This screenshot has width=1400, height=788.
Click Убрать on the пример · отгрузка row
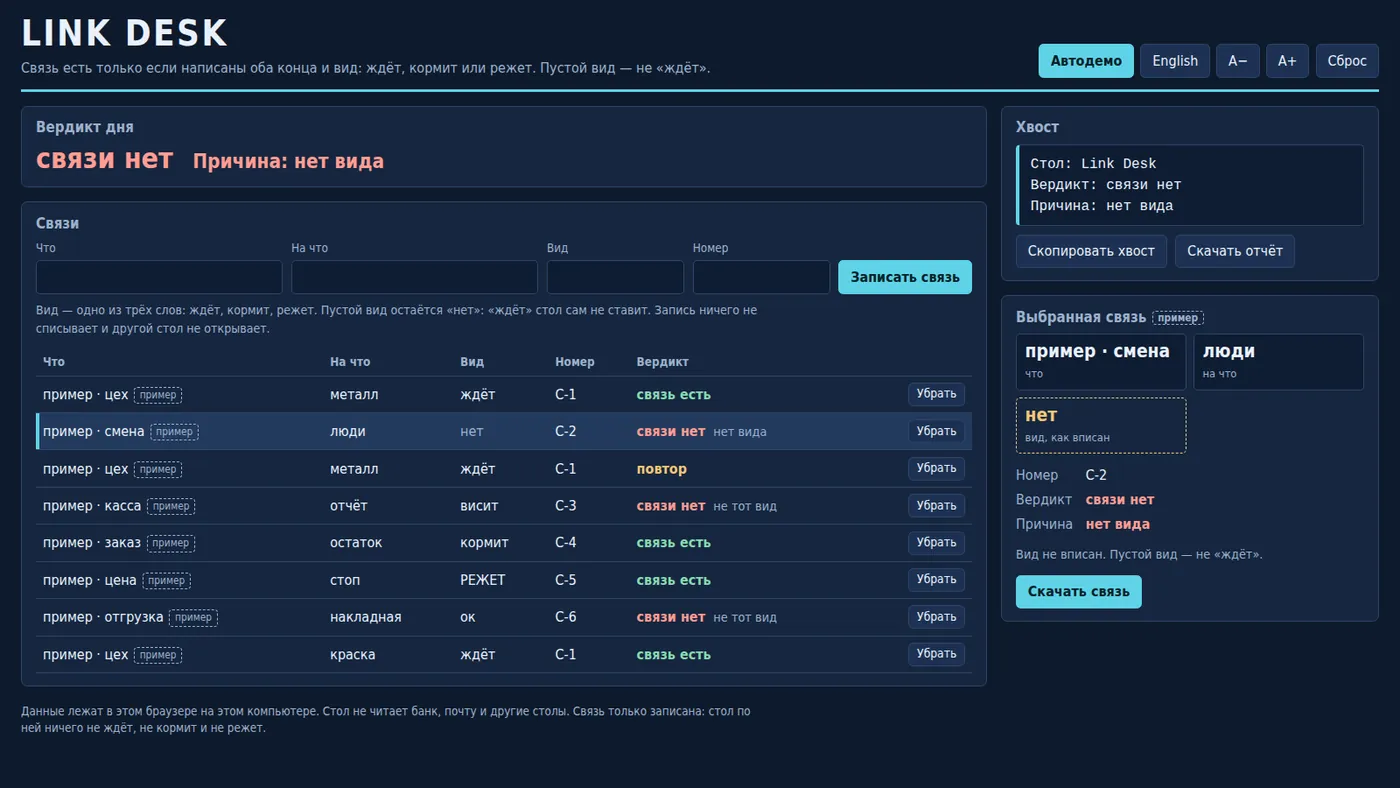tap(937, 616)
